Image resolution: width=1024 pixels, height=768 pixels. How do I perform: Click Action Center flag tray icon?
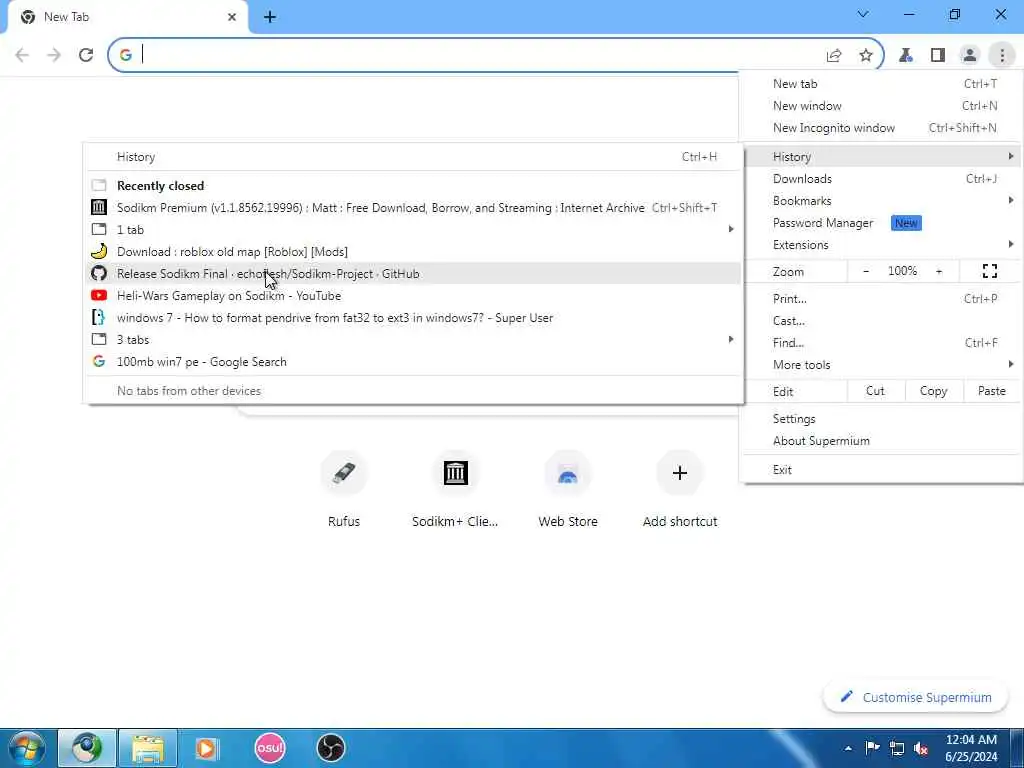pos(872,748)
